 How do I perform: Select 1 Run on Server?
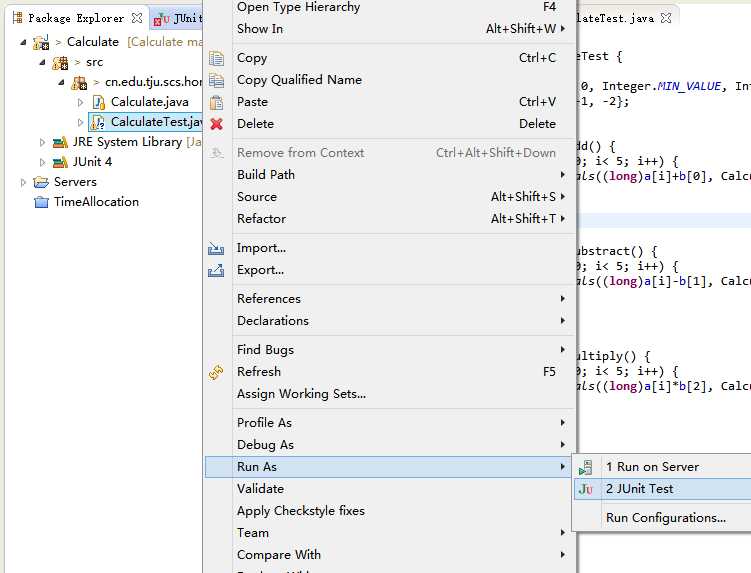tap(662, 467)
